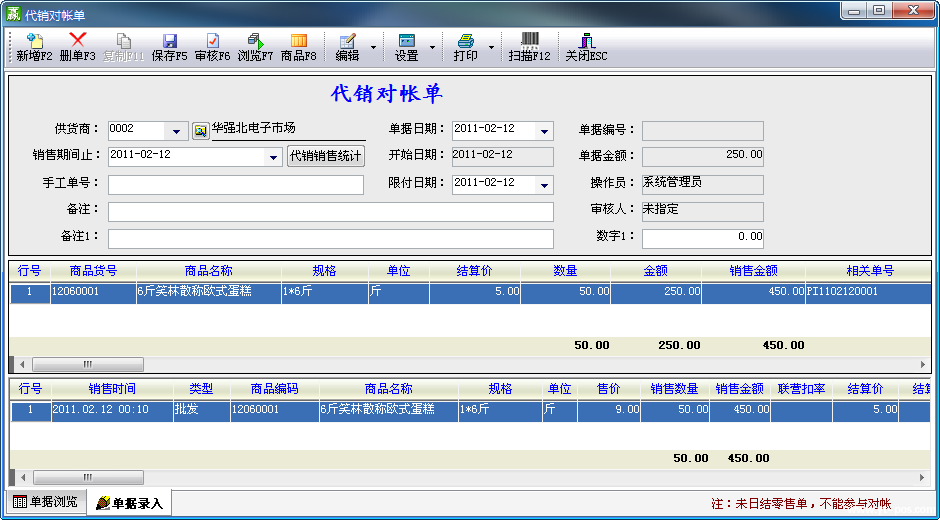Click the 备注 input field
This screenshot has width=940, height=520.
(331, 212)
